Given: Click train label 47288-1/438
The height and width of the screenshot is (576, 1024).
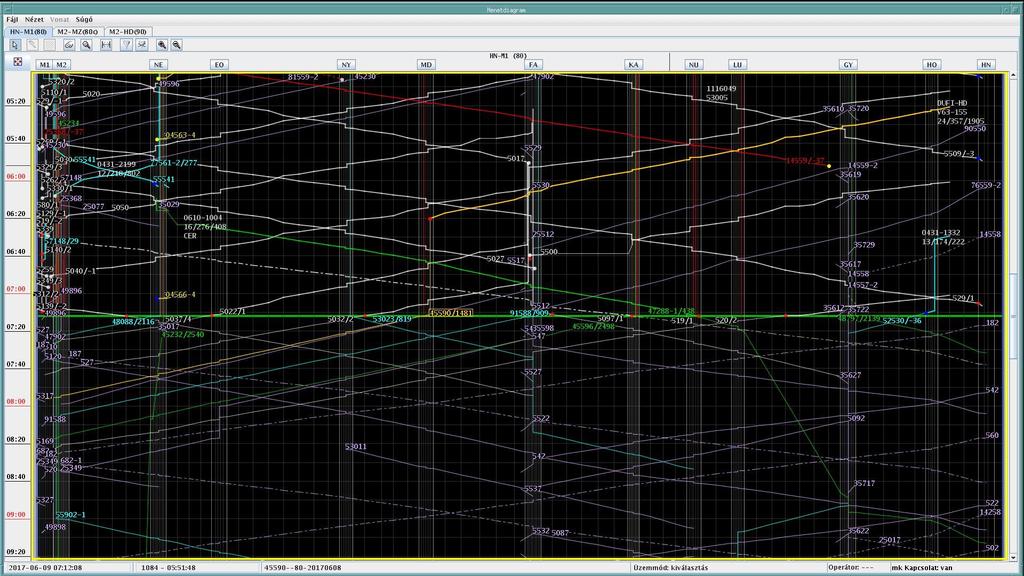Looking at the screenshot, I should point(671,311).
